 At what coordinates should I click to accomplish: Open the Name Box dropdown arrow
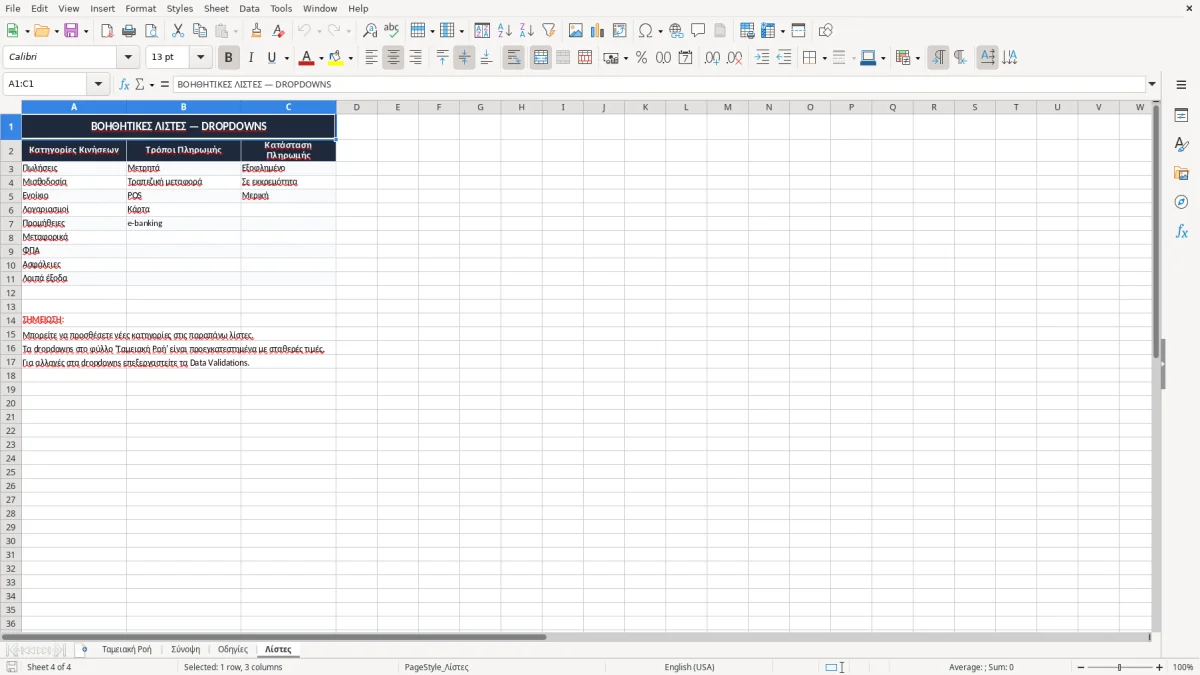[x=98, y=84]
